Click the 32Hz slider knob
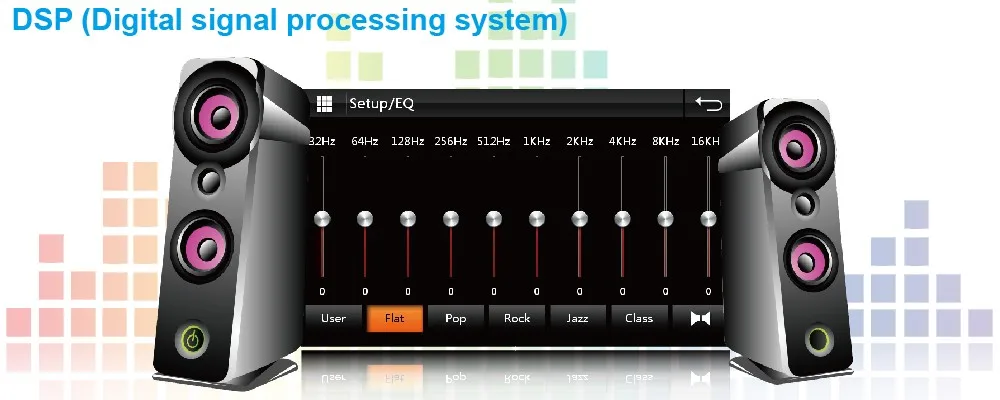Image resolution: width=1000 pixels, height=400 pixels. pos(323,219)
